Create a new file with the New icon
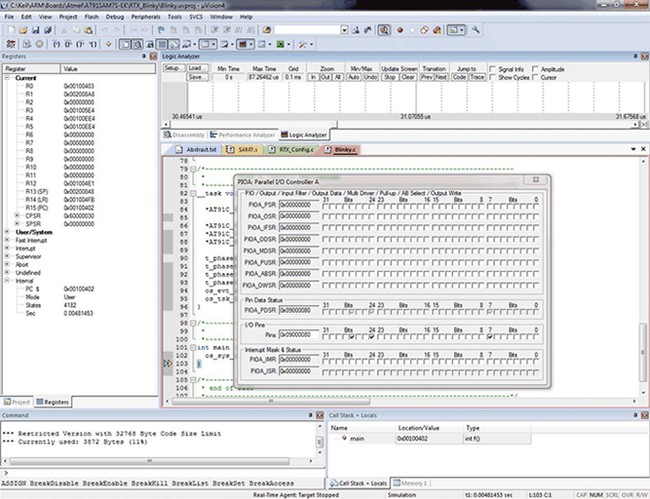650x499 pixels. 11,30
